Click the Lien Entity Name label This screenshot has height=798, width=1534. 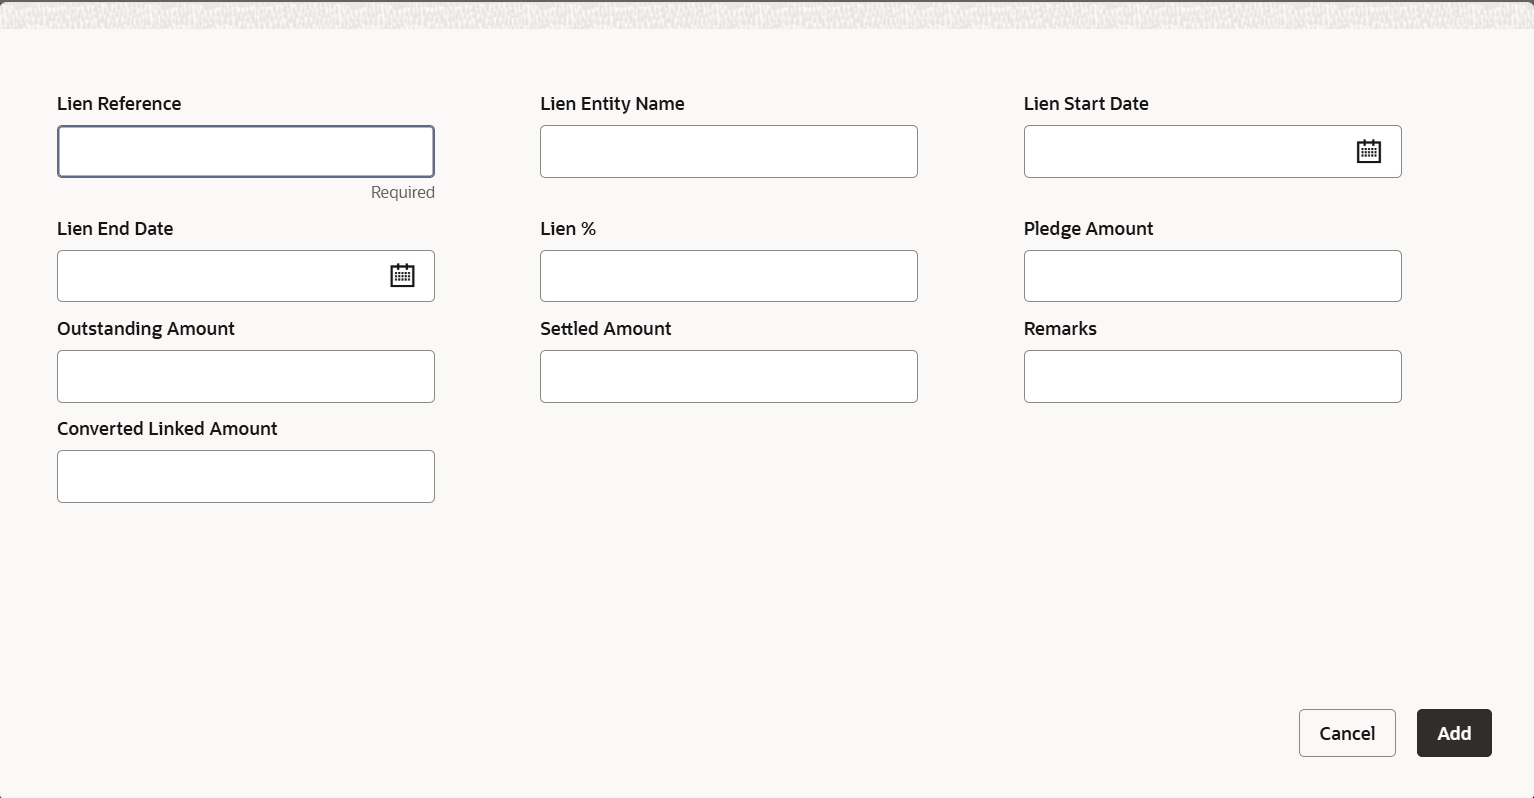point(612,104)
